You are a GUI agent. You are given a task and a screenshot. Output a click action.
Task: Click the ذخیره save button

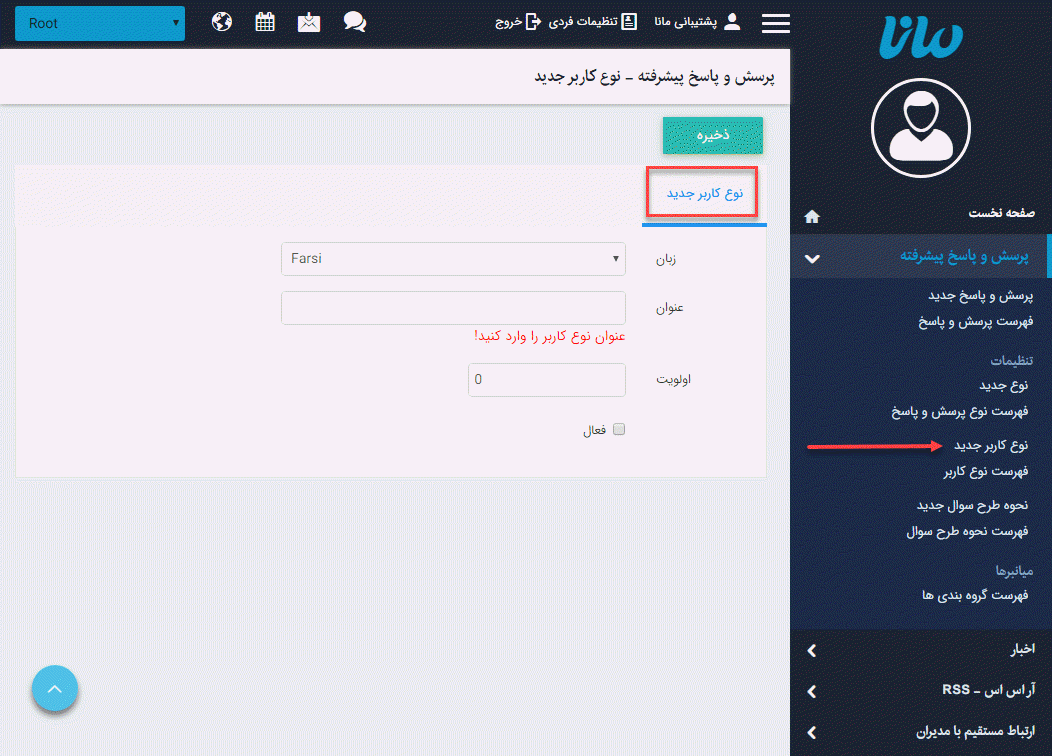click(x=712, y=135)
